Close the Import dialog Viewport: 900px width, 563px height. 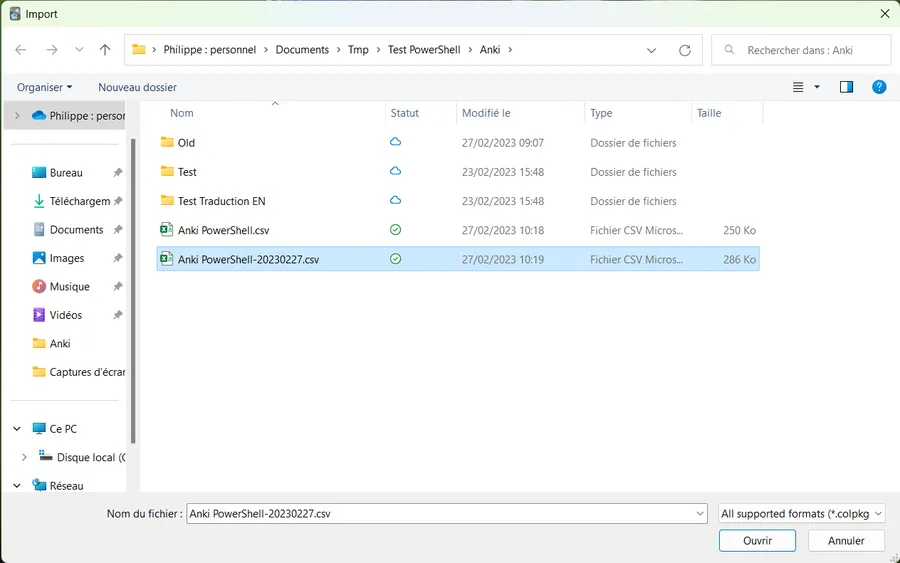coord(885,14)
